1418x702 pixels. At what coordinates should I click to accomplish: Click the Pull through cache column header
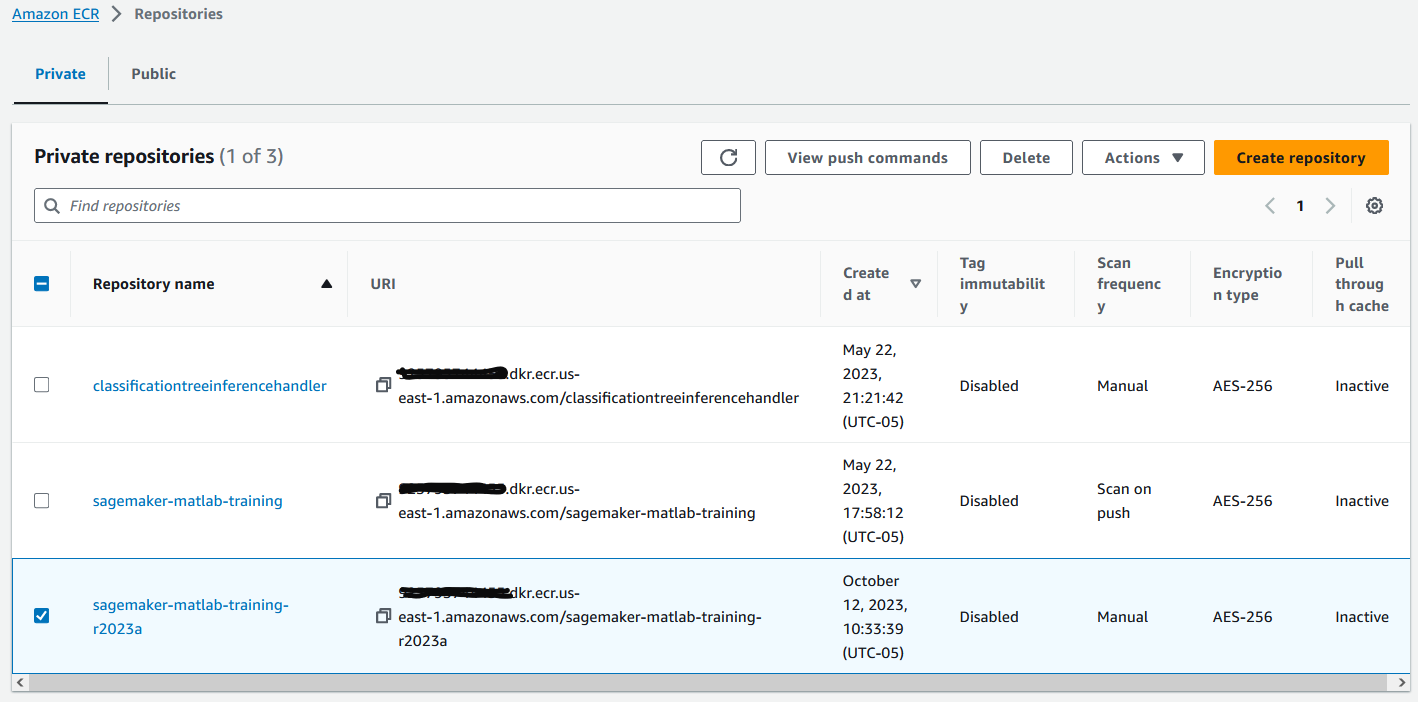point(1362,284)
